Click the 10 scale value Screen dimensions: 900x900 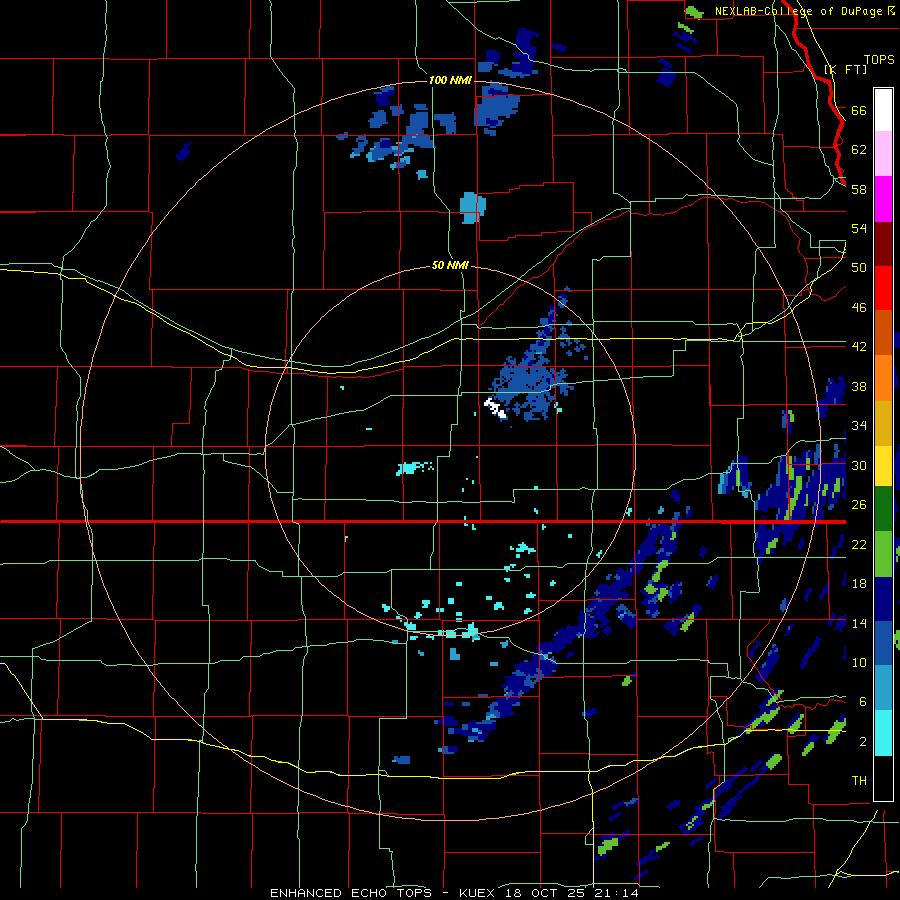point(859,663)
